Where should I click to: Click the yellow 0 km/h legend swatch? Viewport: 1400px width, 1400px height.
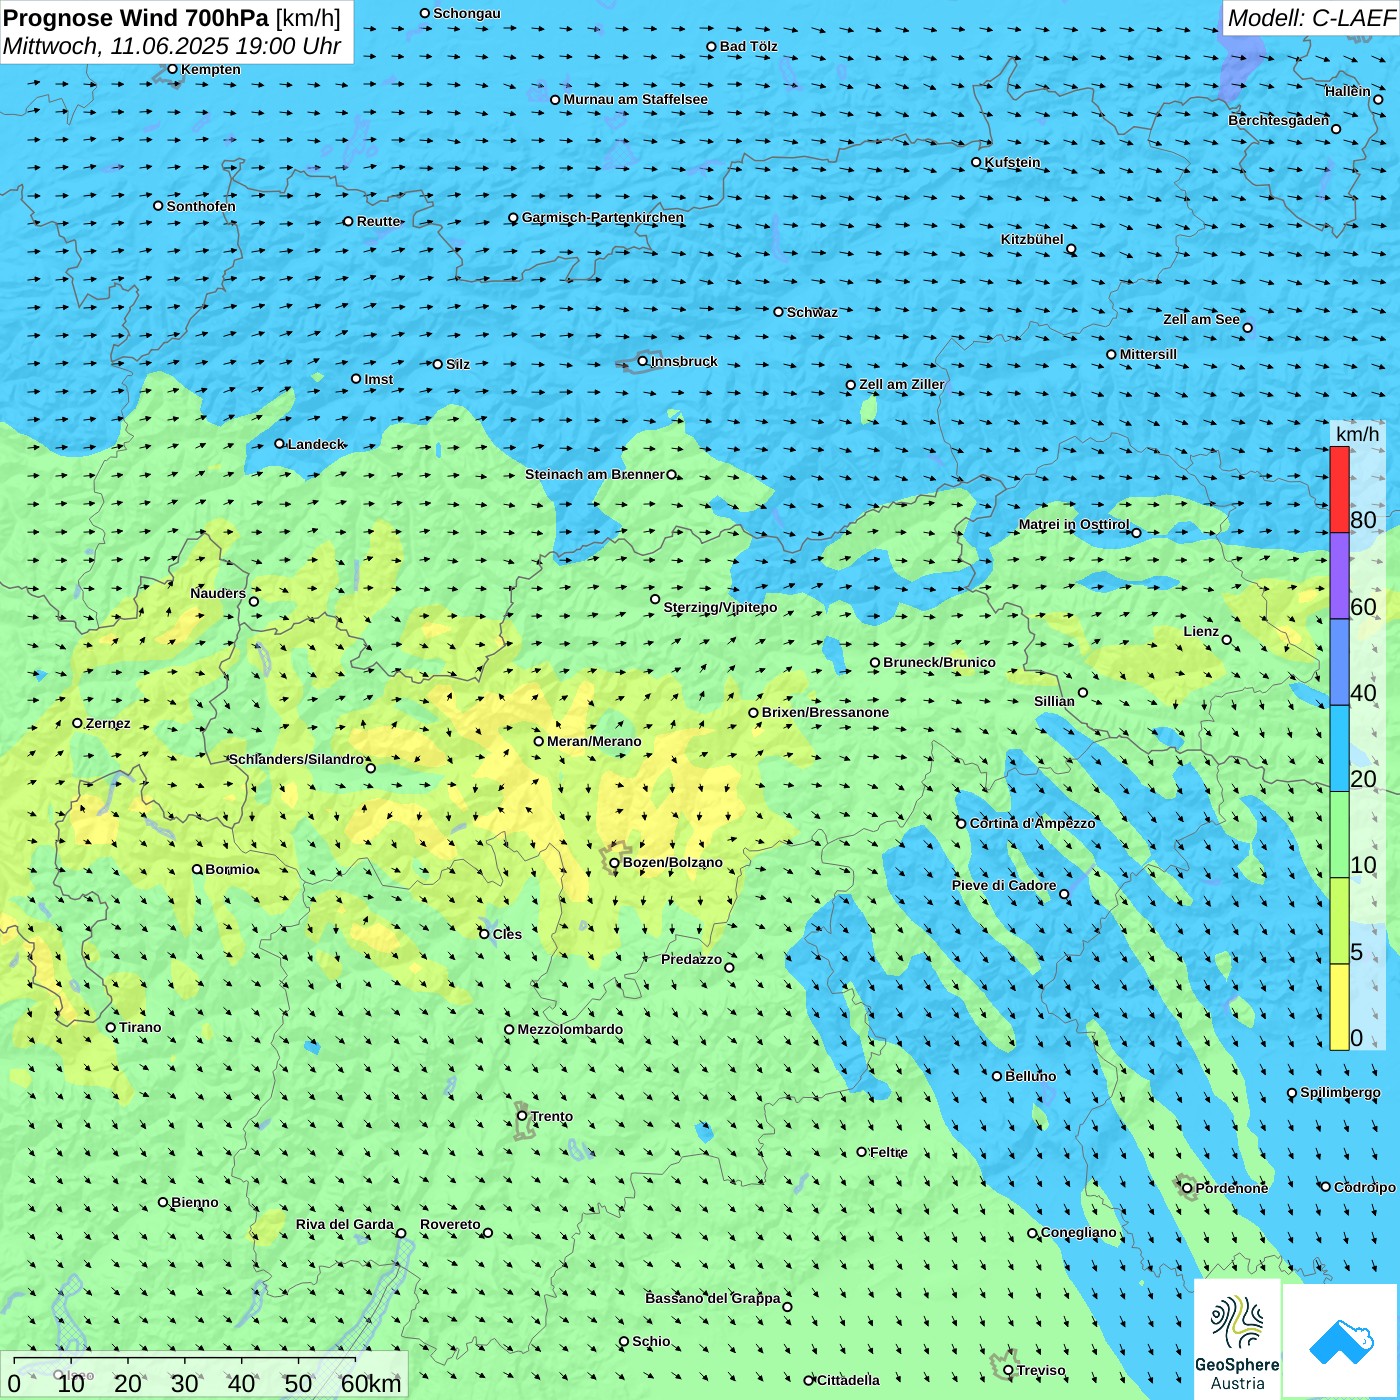pos(1339,1007)
